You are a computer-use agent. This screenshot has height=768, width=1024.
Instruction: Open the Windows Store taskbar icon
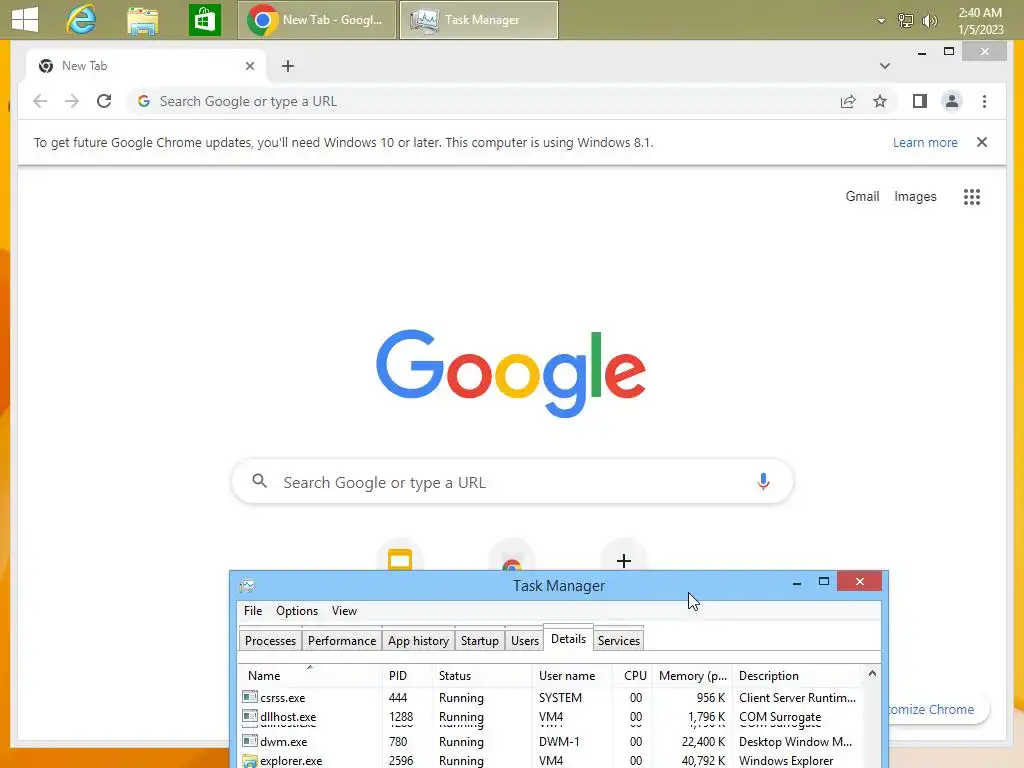tap(204, 20)
